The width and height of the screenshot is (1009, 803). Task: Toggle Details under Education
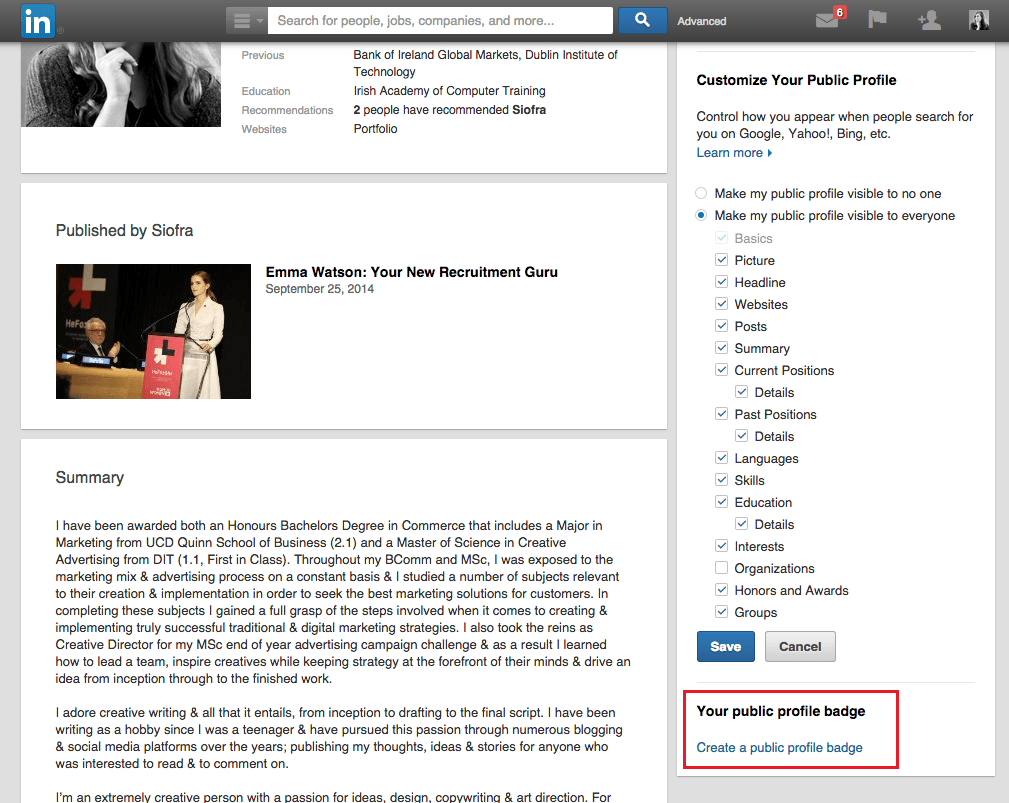click(x=741, y=524)
